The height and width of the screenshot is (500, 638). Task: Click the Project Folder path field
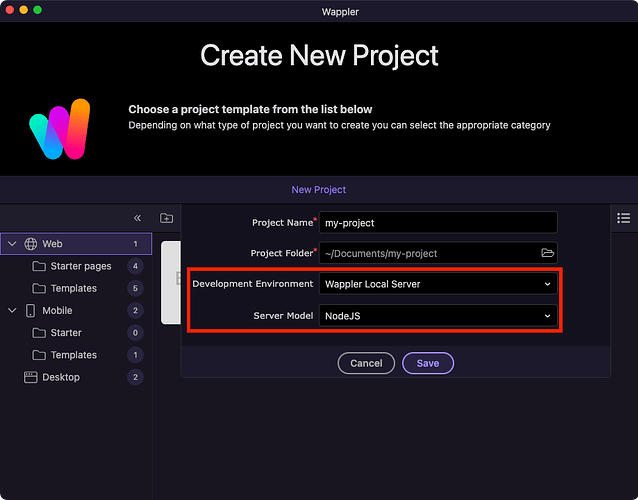coord(428,253)
